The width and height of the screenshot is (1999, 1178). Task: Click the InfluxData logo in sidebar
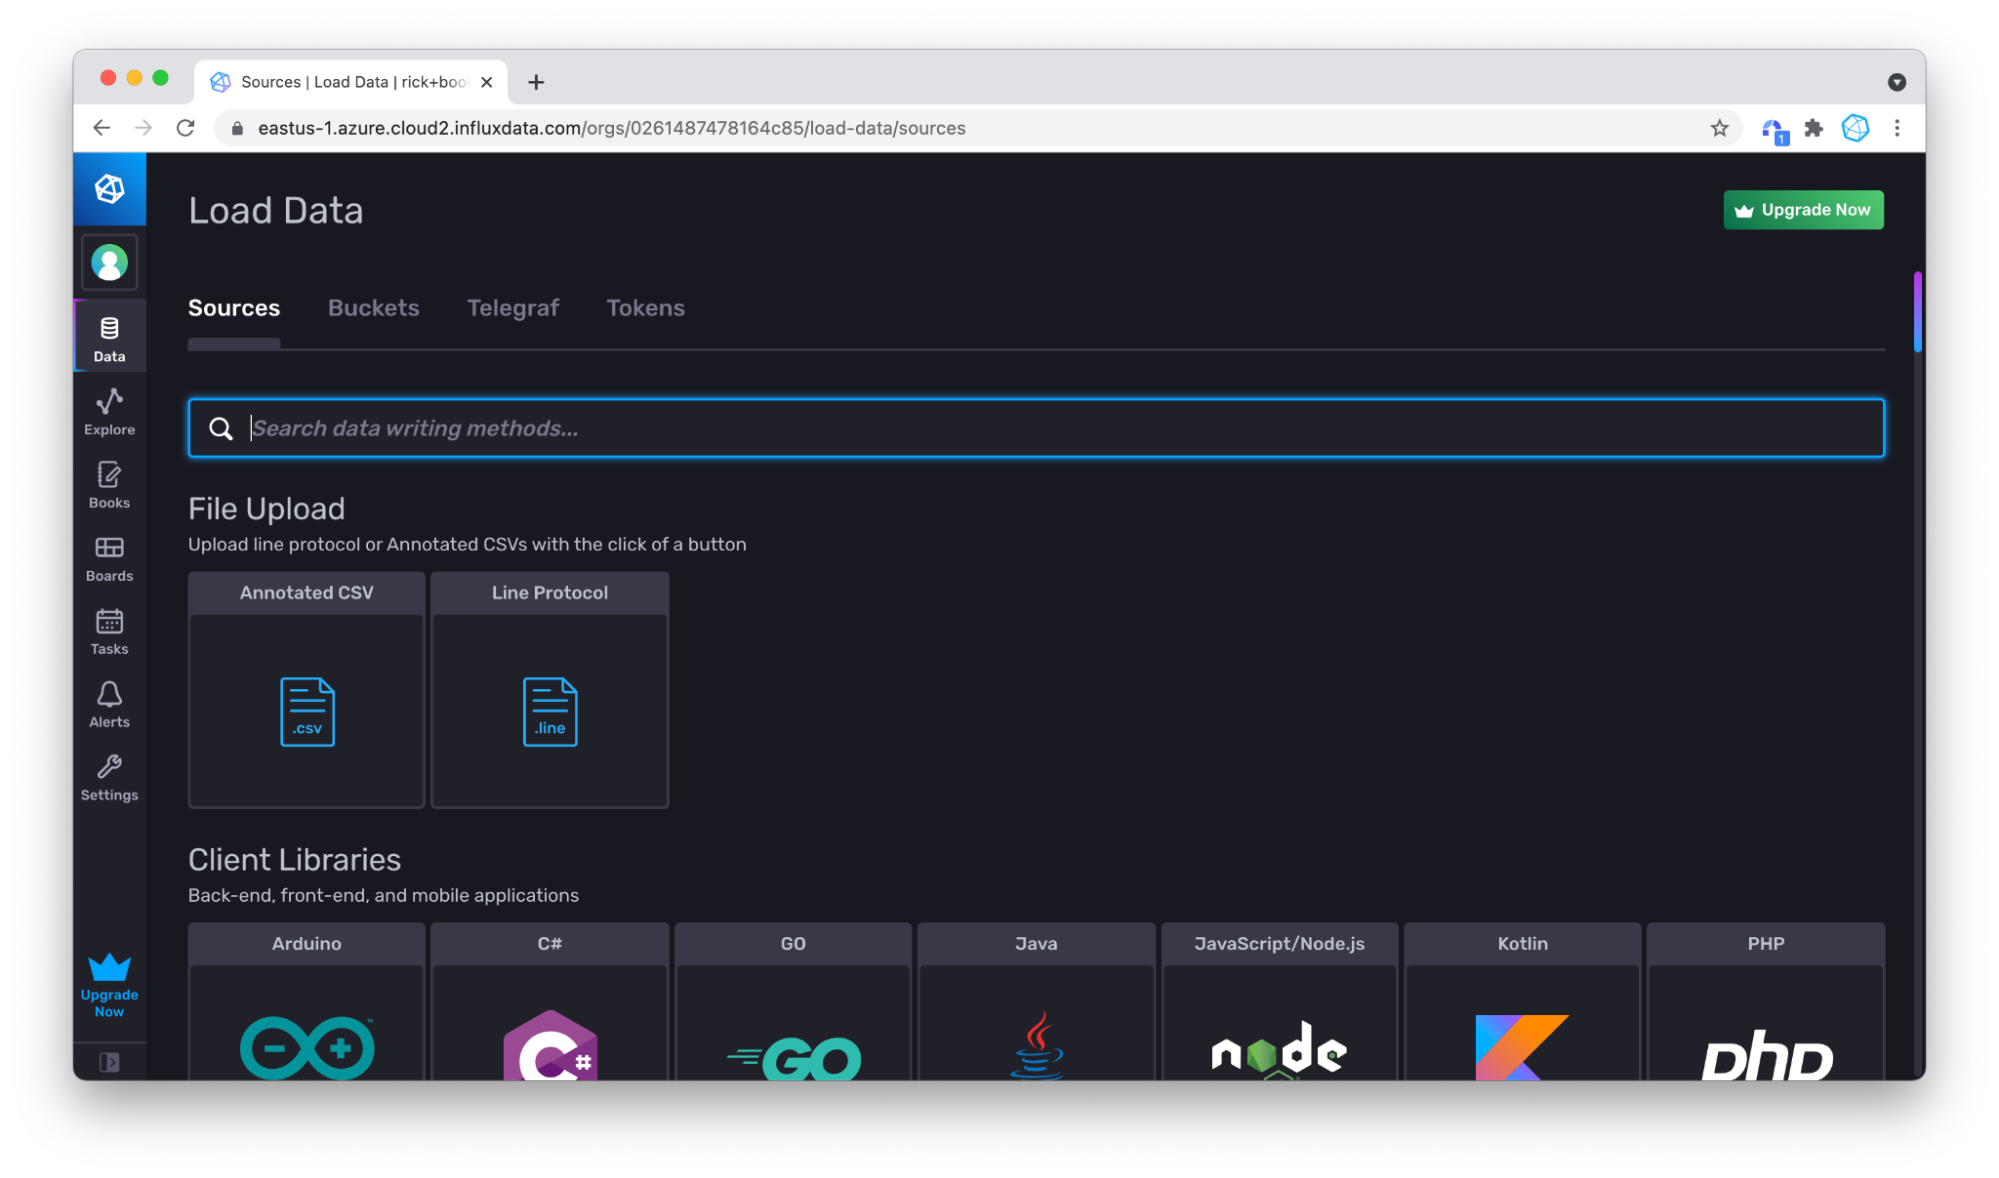coord(109,188)
